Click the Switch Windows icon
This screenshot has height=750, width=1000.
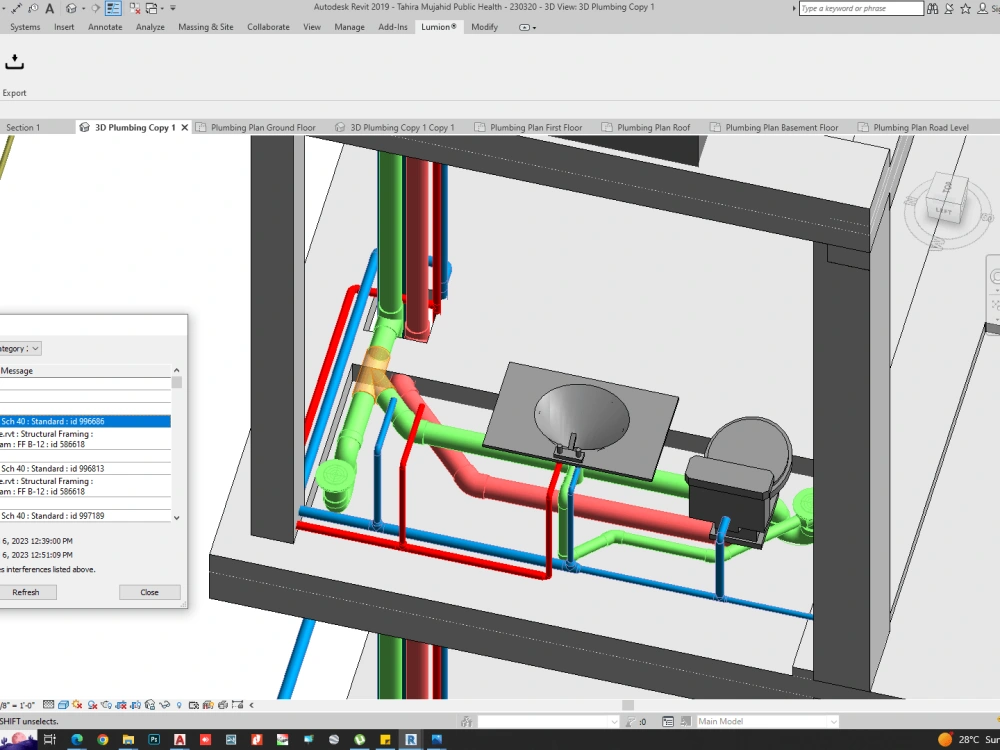152,8
